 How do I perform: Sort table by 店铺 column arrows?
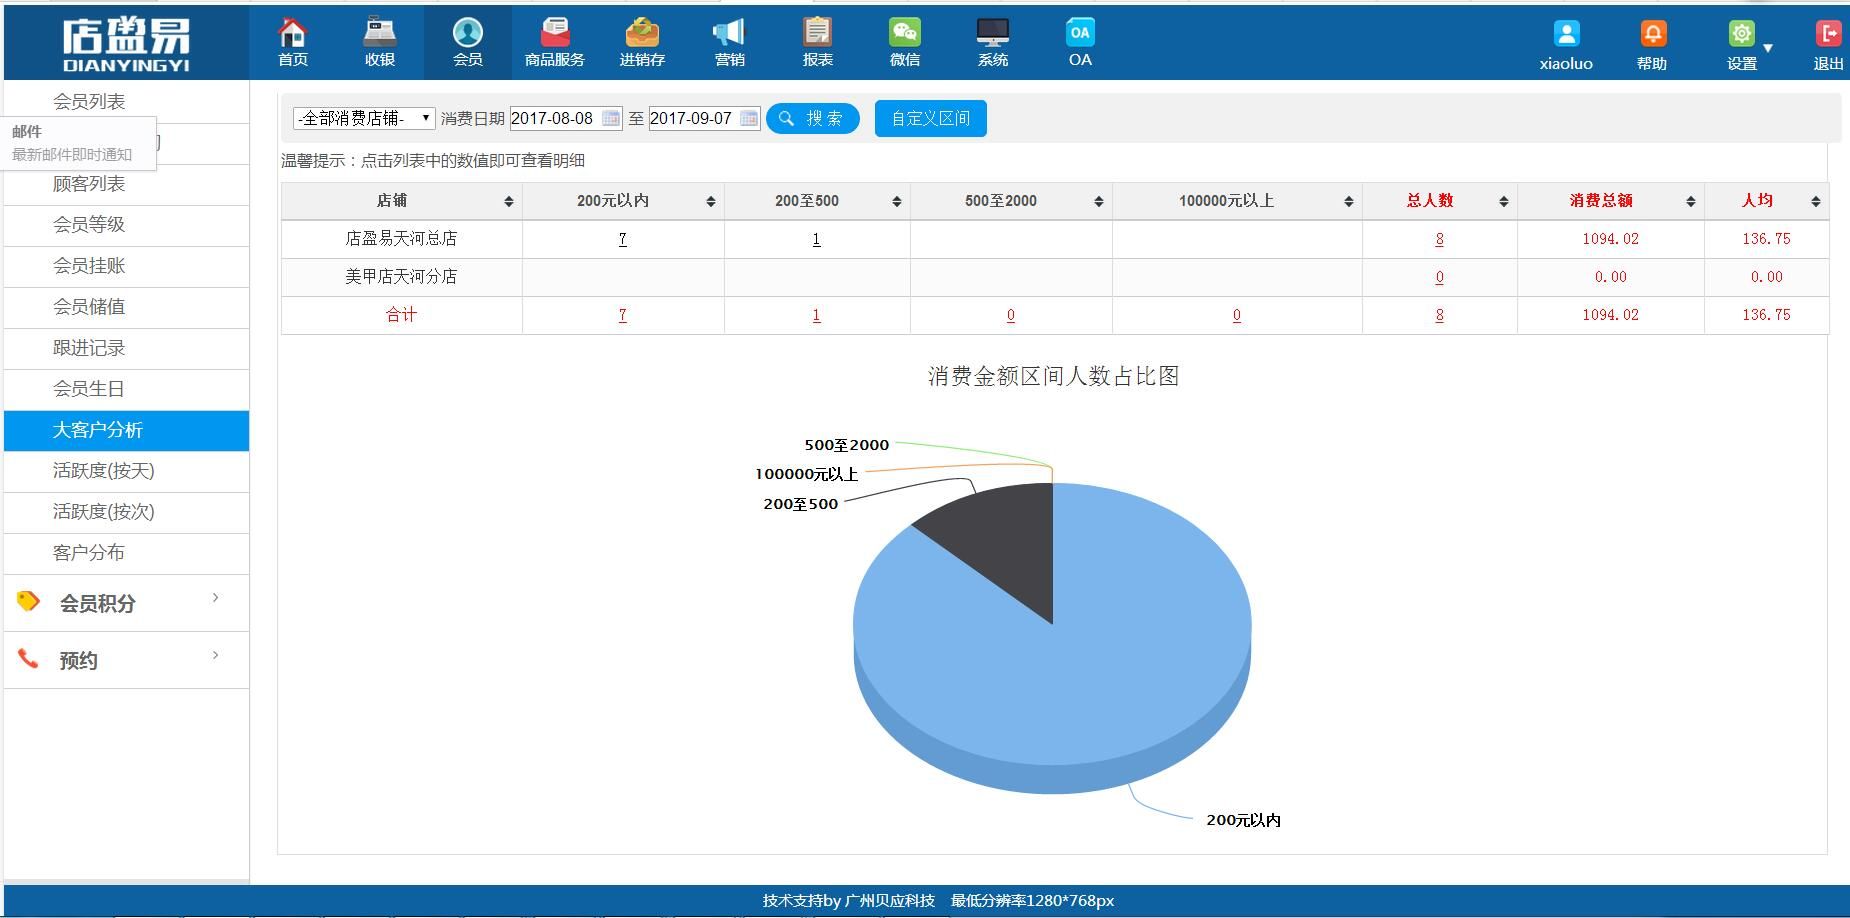[x=508, y=202]
